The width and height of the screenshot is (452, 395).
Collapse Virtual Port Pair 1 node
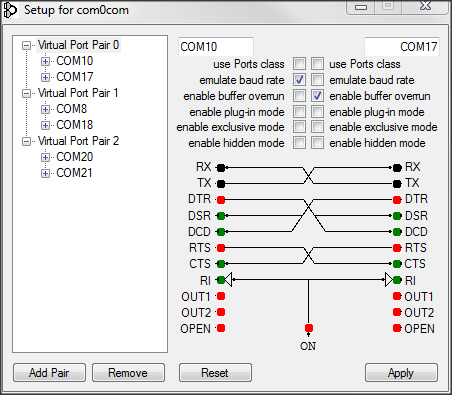pos(26,93)
